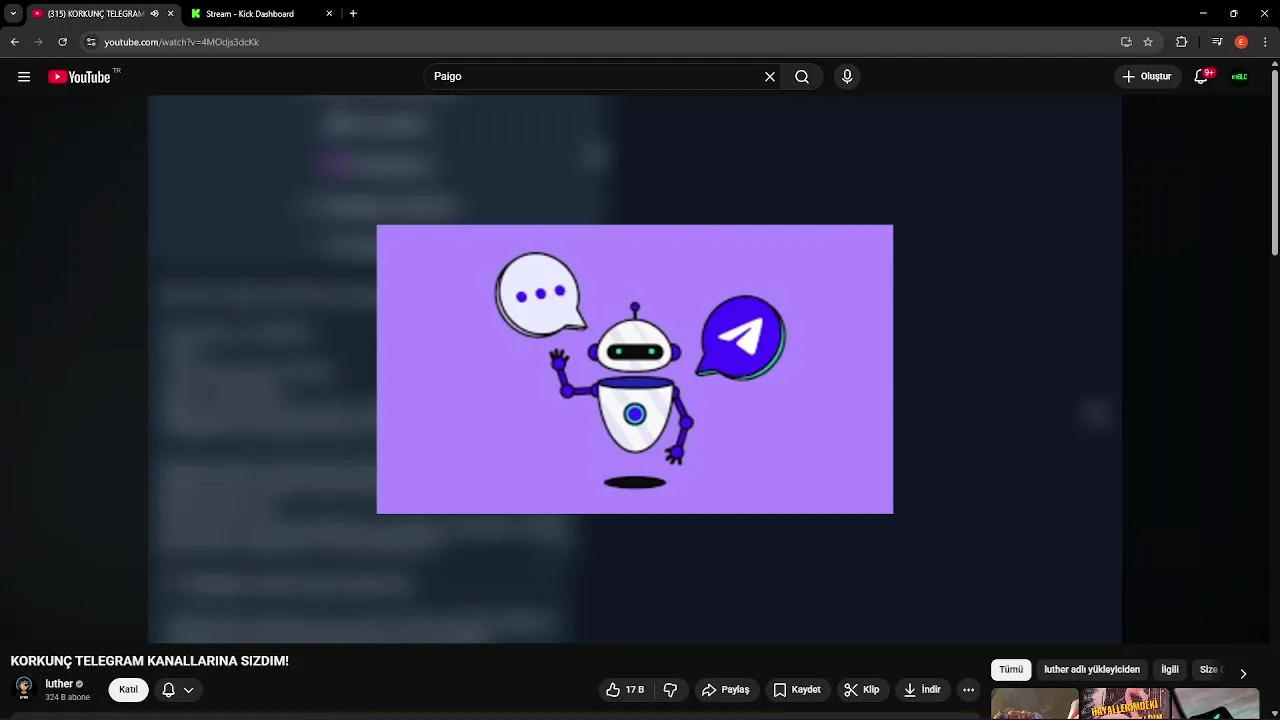Open the luther channel name link
The height and width of the screenshot is (720, 1280).
coord(59,684)
